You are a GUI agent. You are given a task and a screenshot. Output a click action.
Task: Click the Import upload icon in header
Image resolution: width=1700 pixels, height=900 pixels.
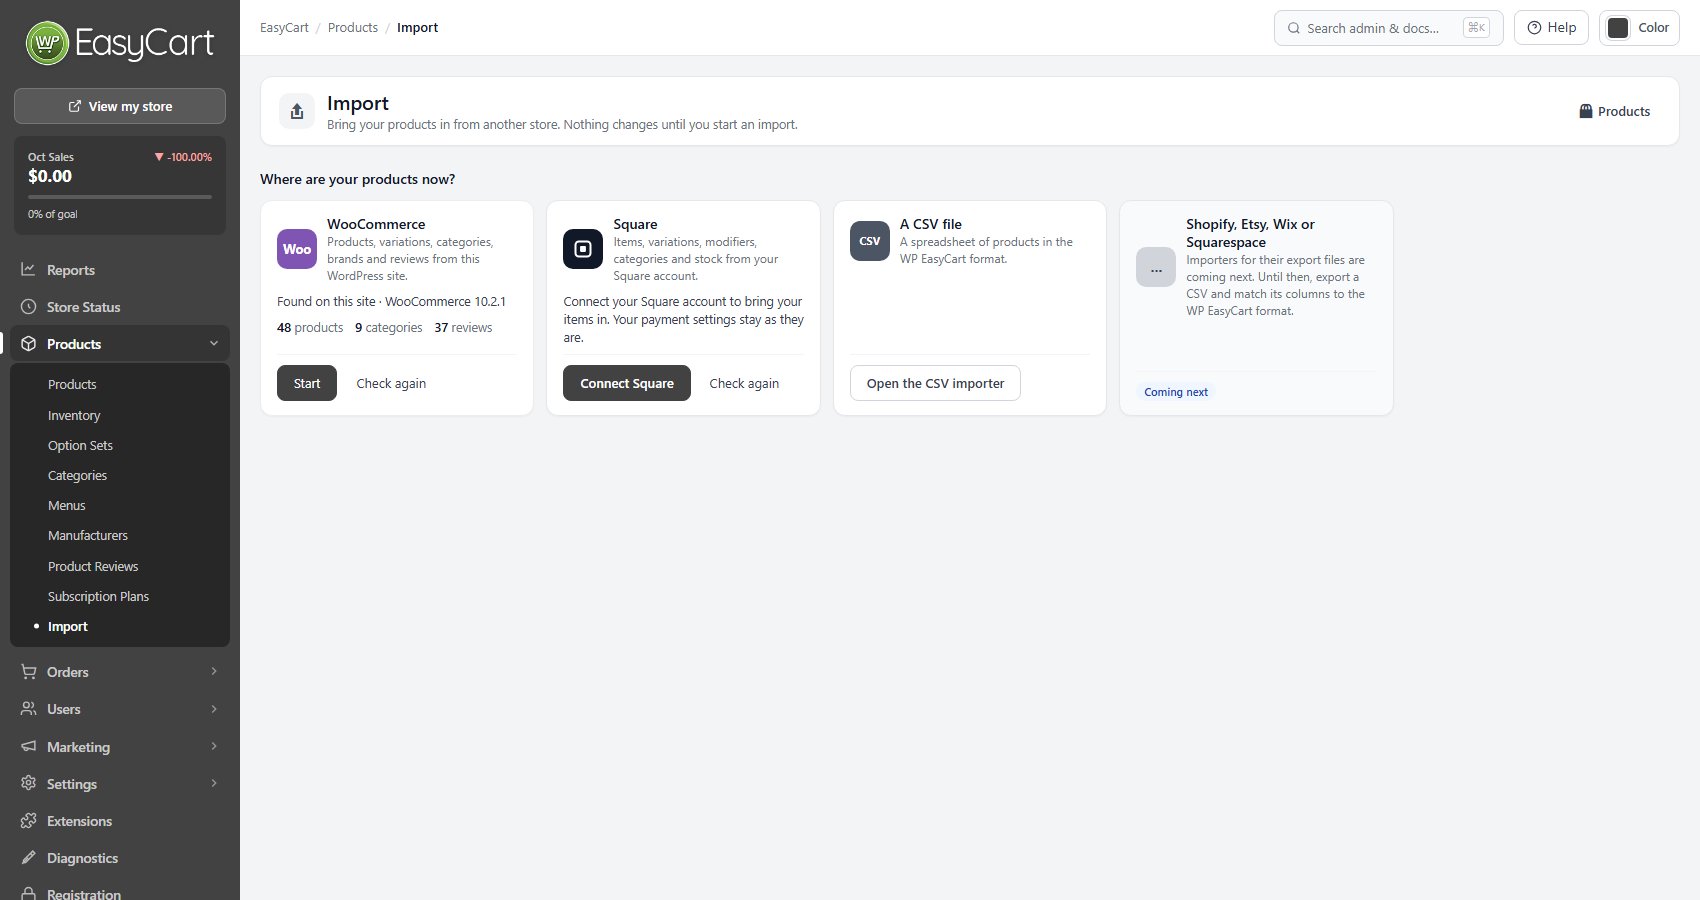[297, 111]
